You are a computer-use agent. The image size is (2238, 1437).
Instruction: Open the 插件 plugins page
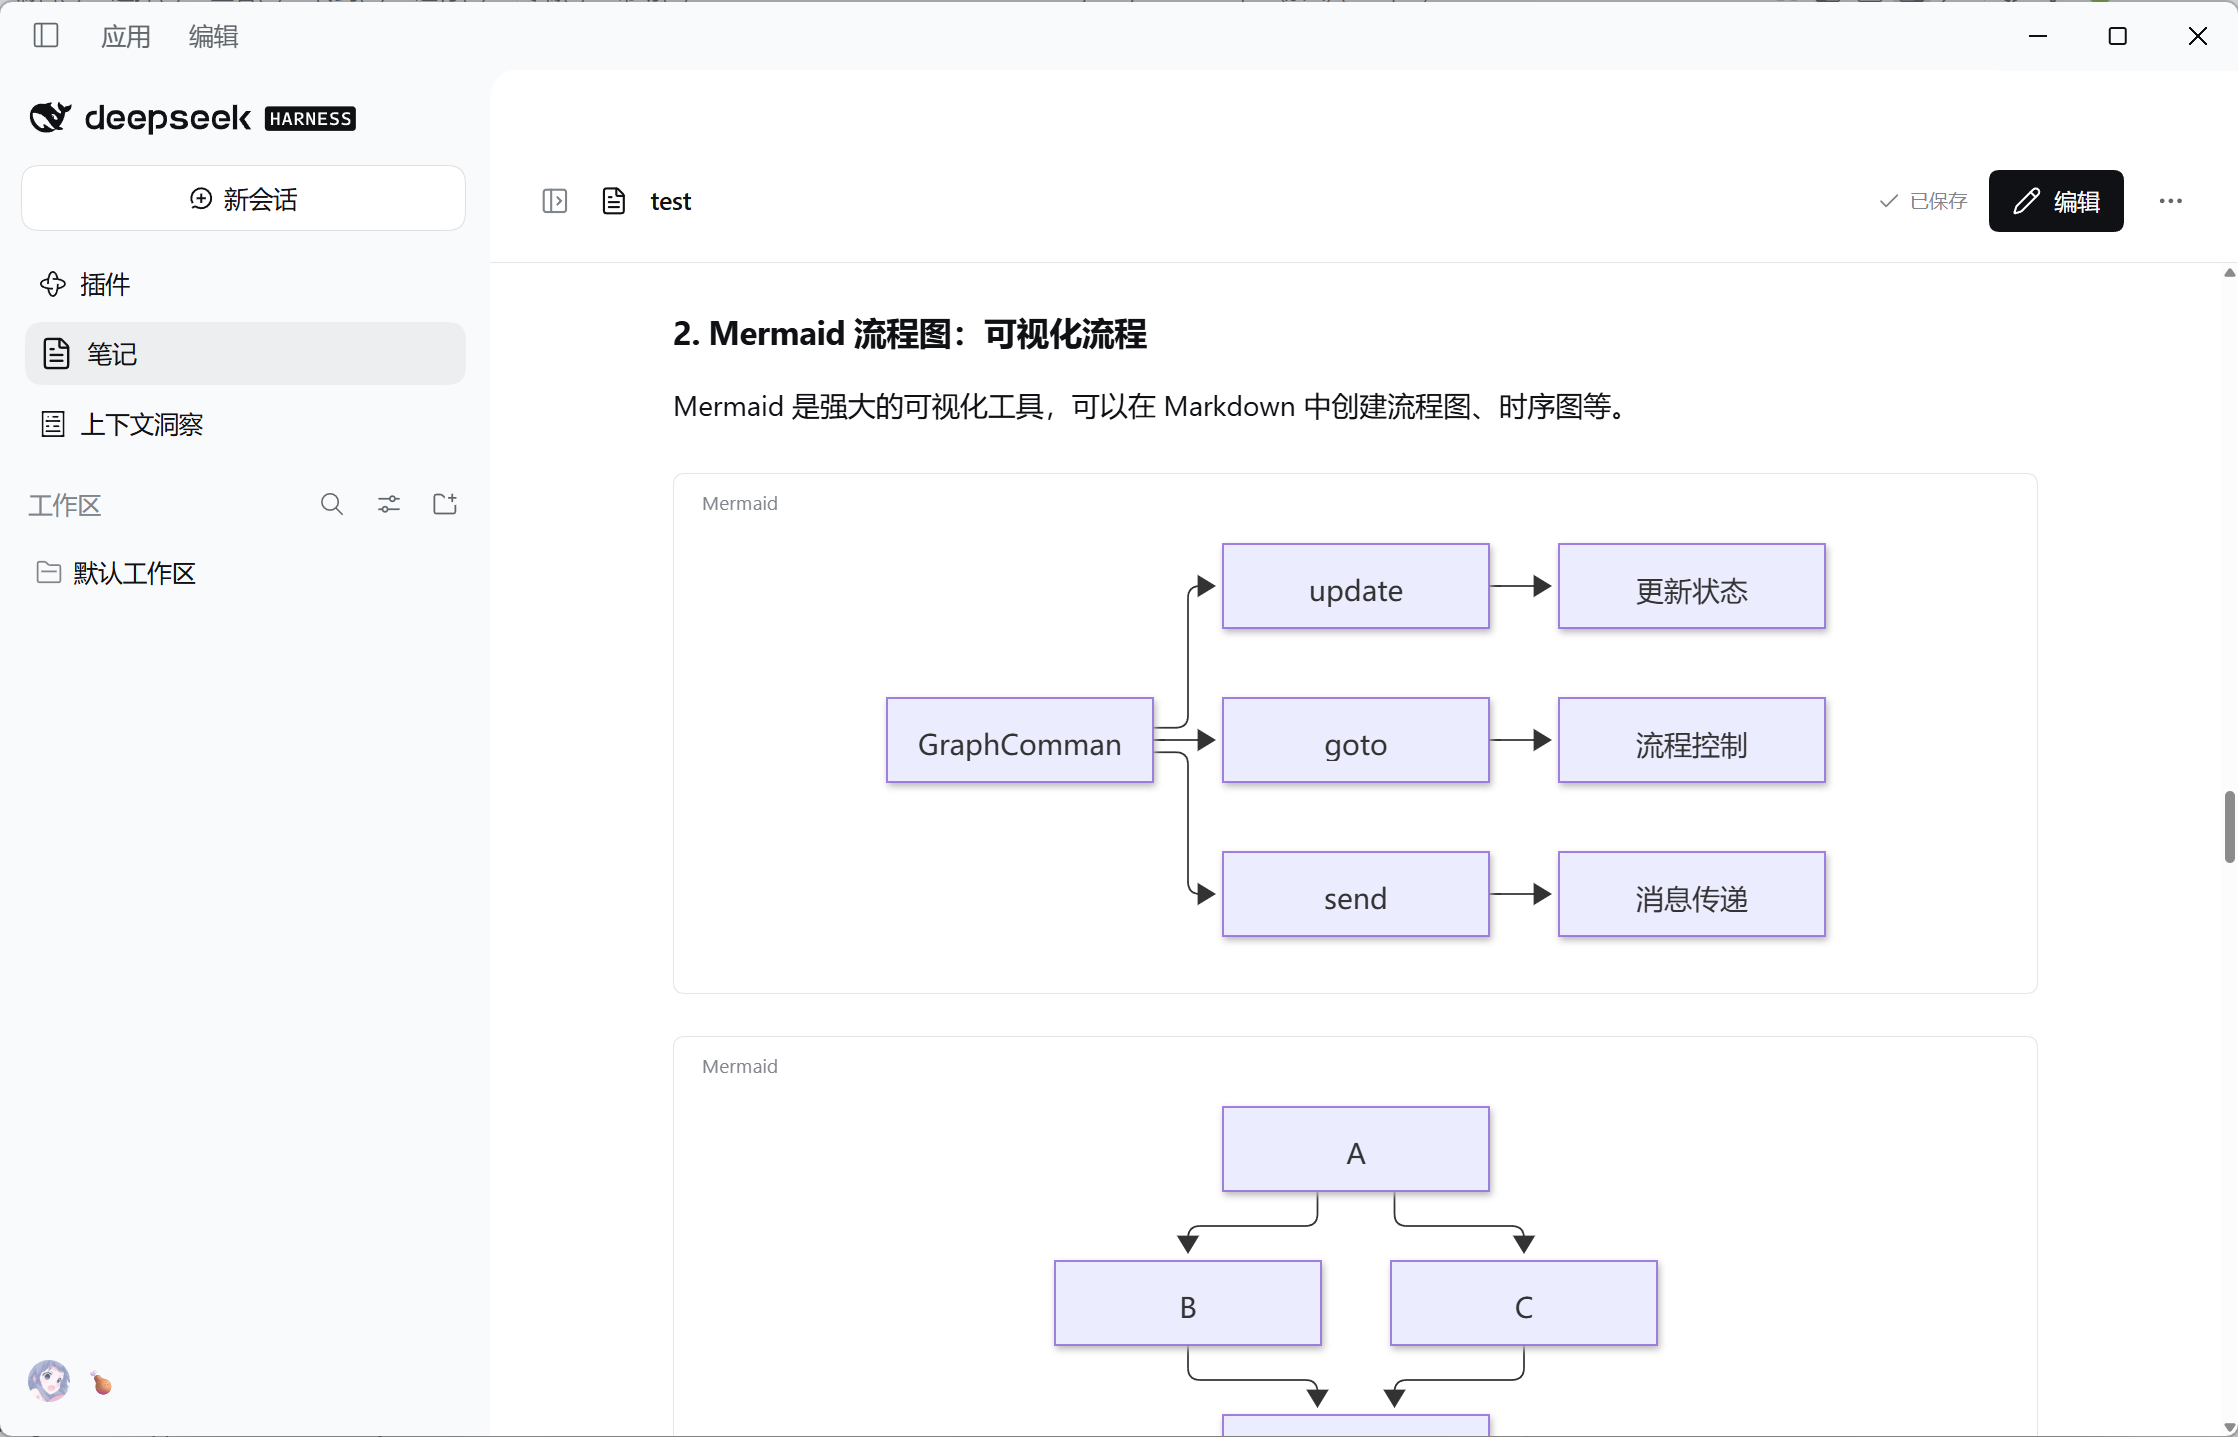(245, 284)
